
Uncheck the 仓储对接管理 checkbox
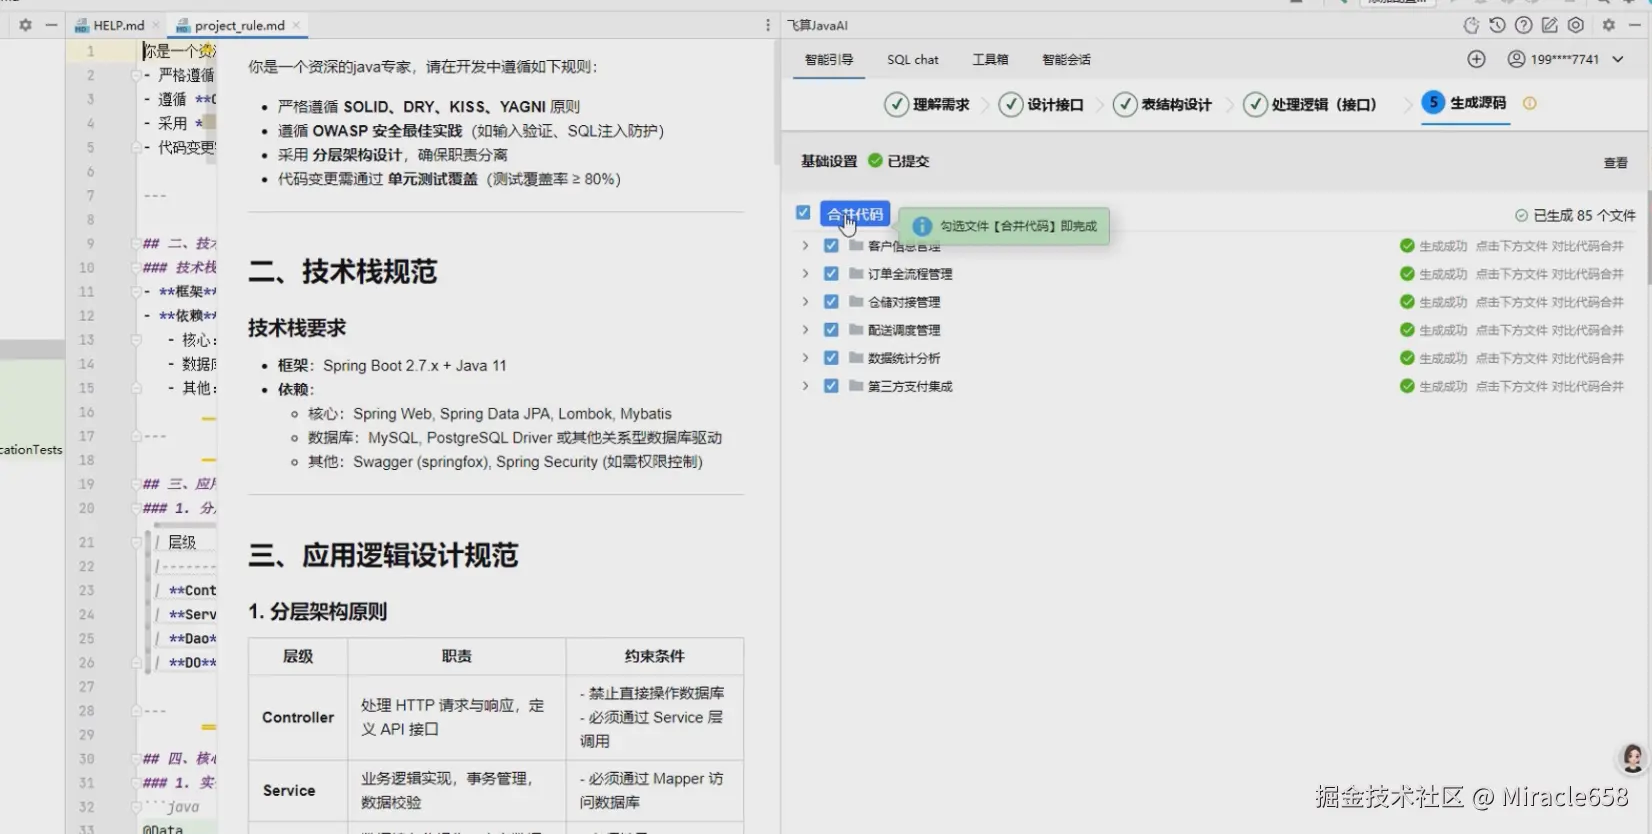tap(831, 301)
